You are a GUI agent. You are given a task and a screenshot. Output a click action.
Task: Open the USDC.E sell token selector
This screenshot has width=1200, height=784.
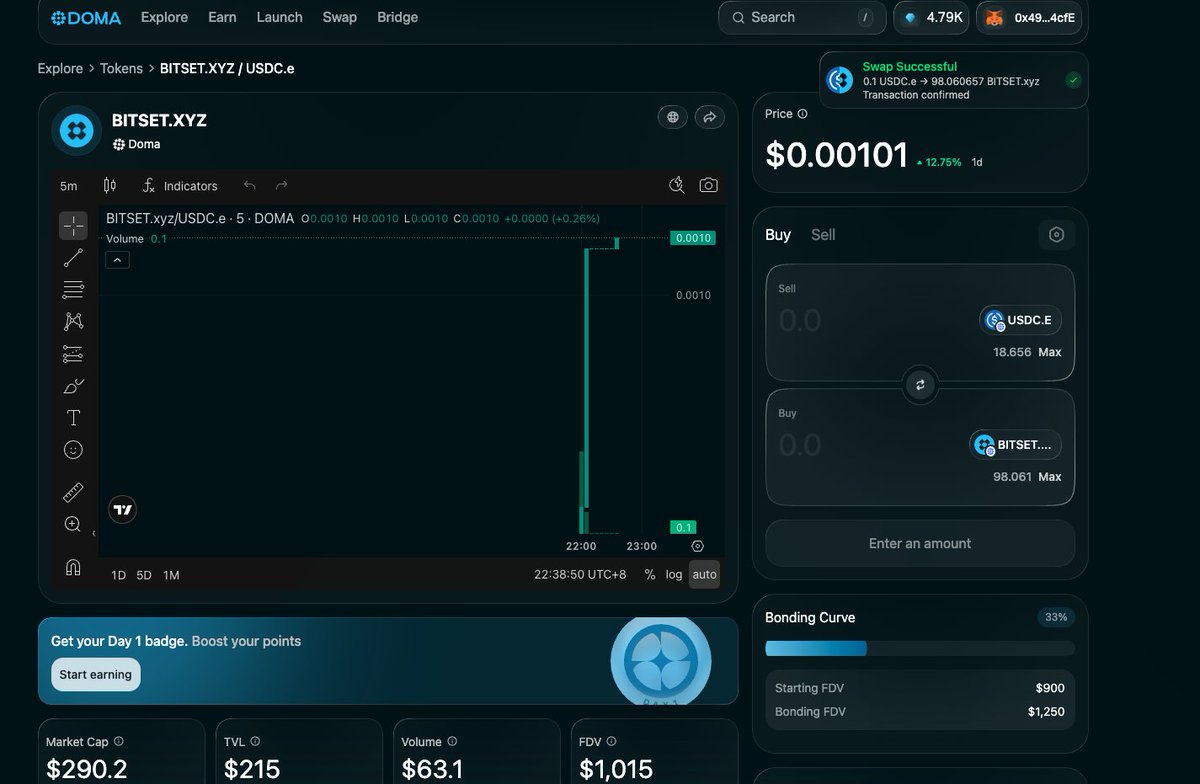tap(1020, 320)
